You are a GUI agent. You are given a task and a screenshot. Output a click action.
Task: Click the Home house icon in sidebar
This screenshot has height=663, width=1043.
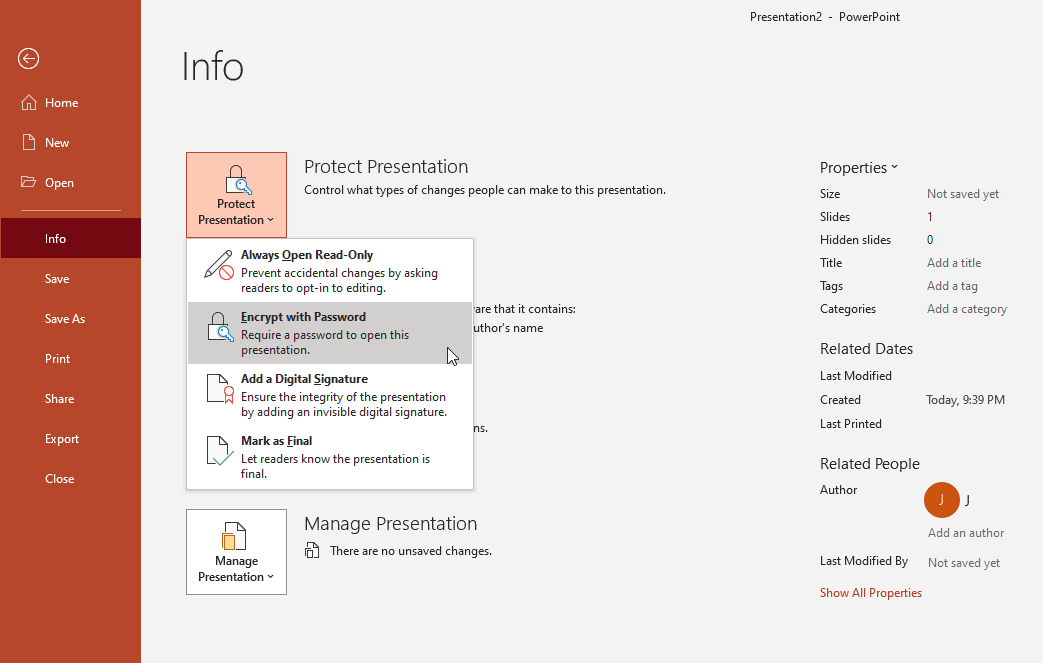(29, 102)
